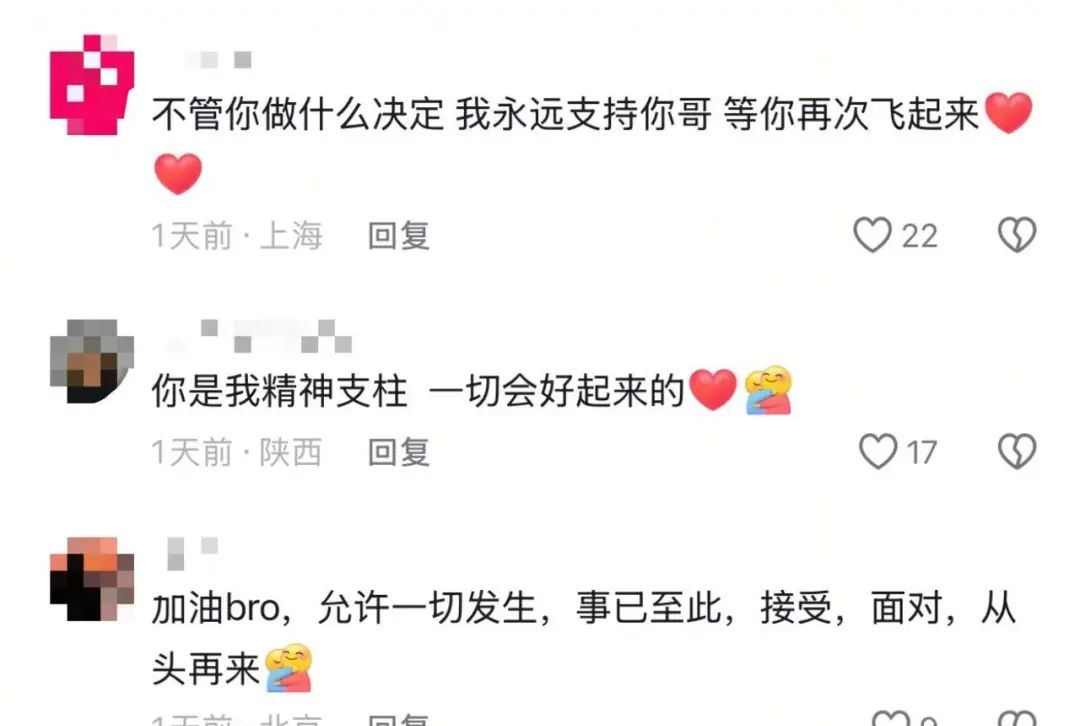Viewport: 1080px width, 726px height.
Task: Reply to the Beijing comment (回复)
Action: pyautogui.click(x=399, y=720)
